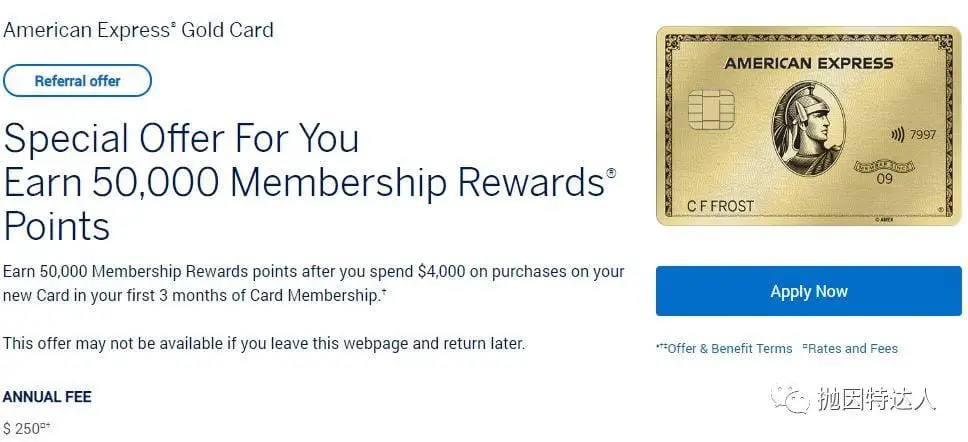Click the Apply Now button

(x=809, y=291)
